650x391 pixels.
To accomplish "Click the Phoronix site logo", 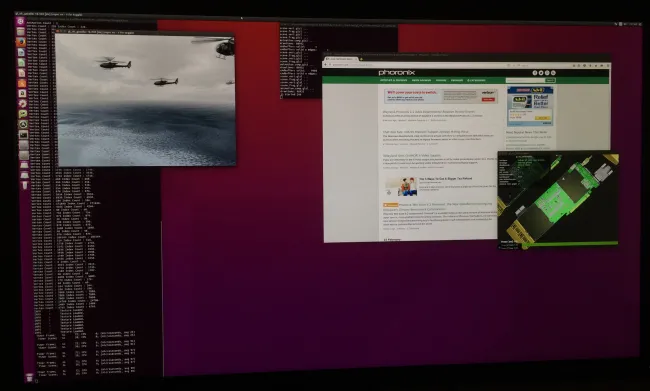I will pyautogui.click(x=397, y=73).
